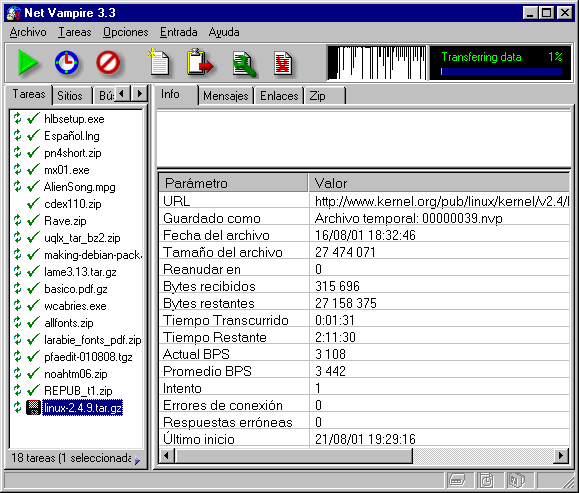Click the Tiempo Restante value 2:11:30
Image resolution: width=579 pixels, height=493 pixels.
(x=335, y=337)
